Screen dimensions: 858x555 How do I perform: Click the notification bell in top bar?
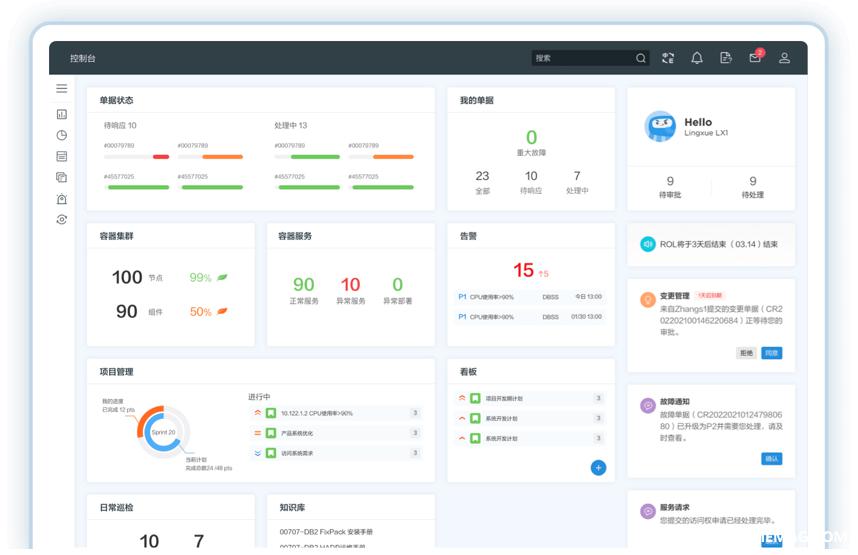[697, 58]
